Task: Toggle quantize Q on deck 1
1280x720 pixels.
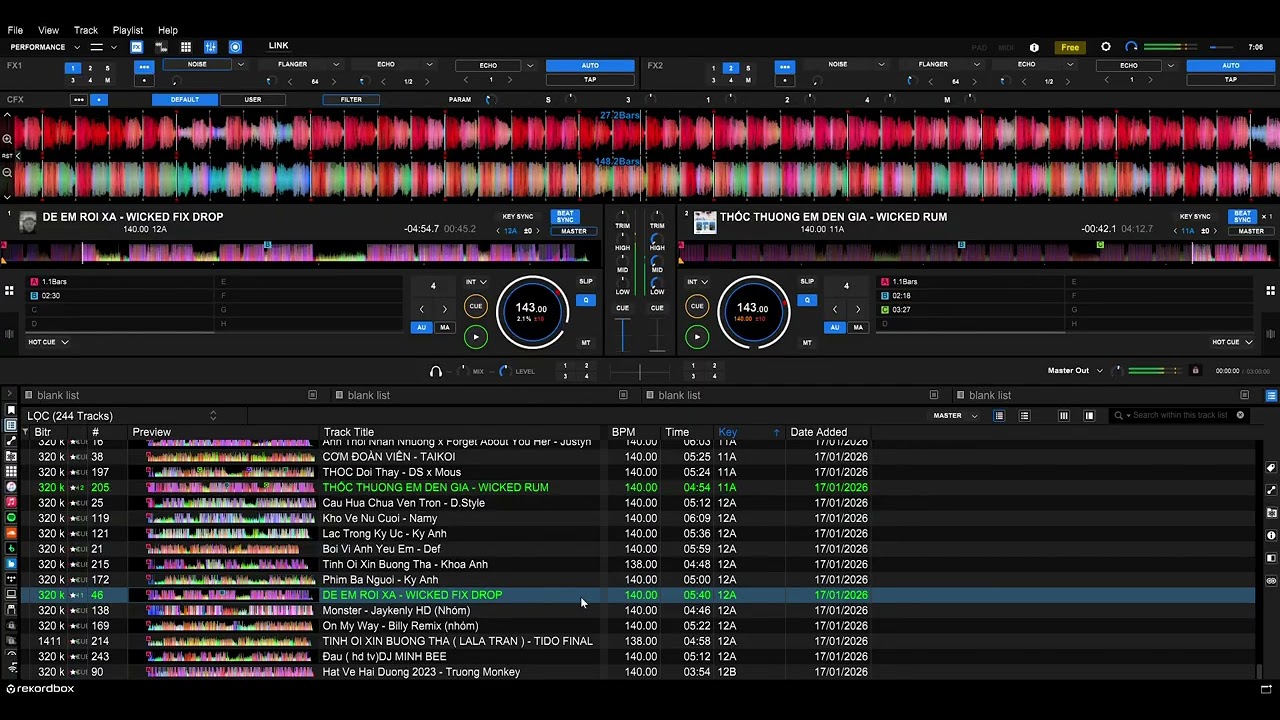Action: pyautogui.click(x=586, y=300)
